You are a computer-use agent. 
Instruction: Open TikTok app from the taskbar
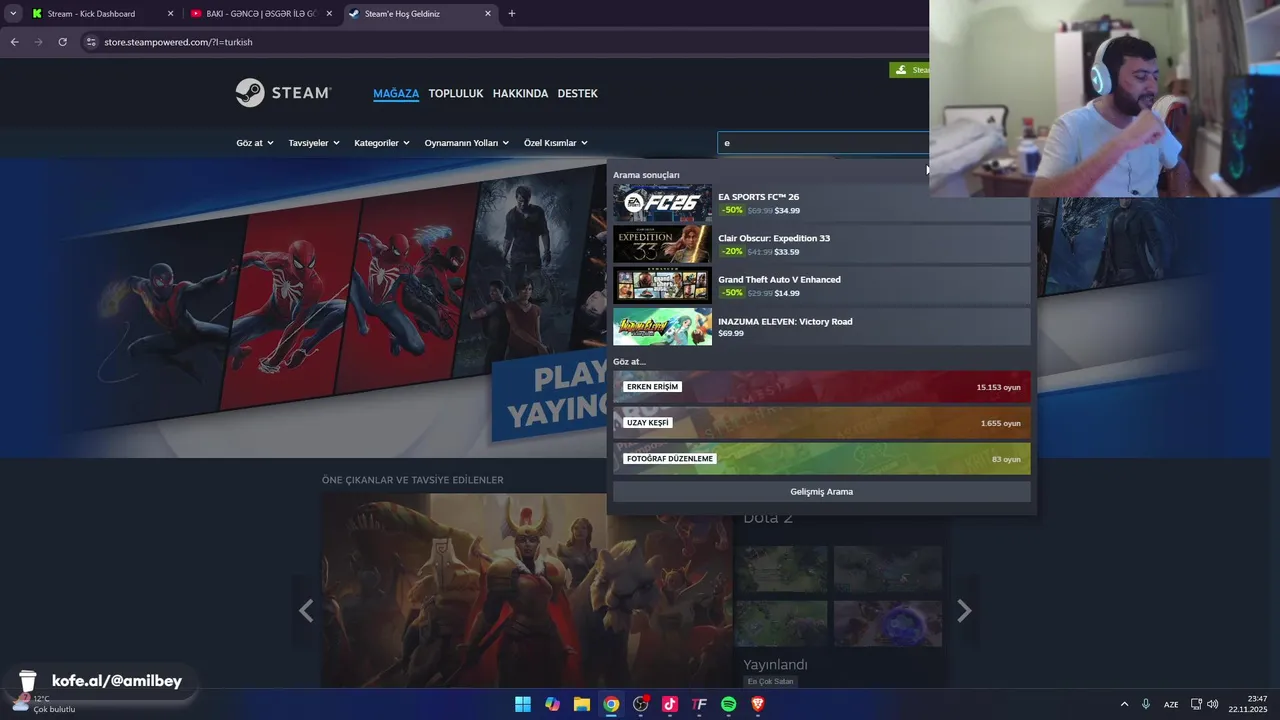[x=670, y=704]
